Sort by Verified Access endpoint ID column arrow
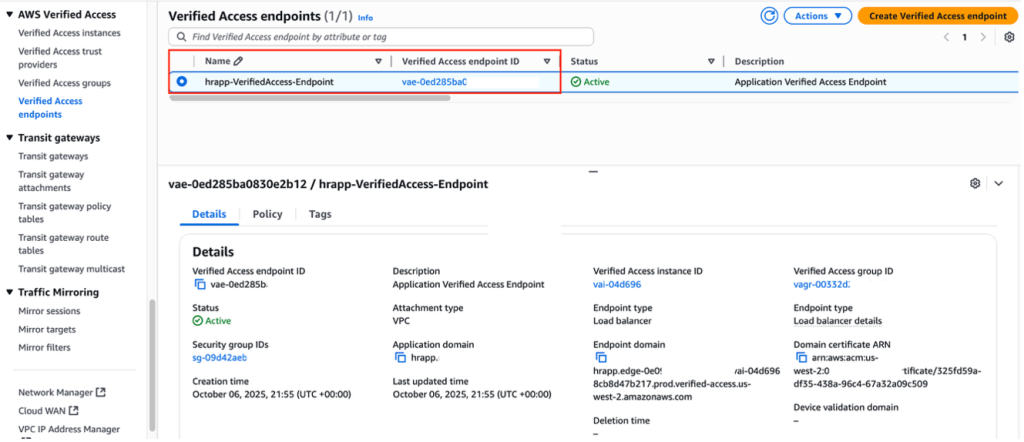This screenshot has height=442, width=1024. pyautogui.click(x=547, y=61)
